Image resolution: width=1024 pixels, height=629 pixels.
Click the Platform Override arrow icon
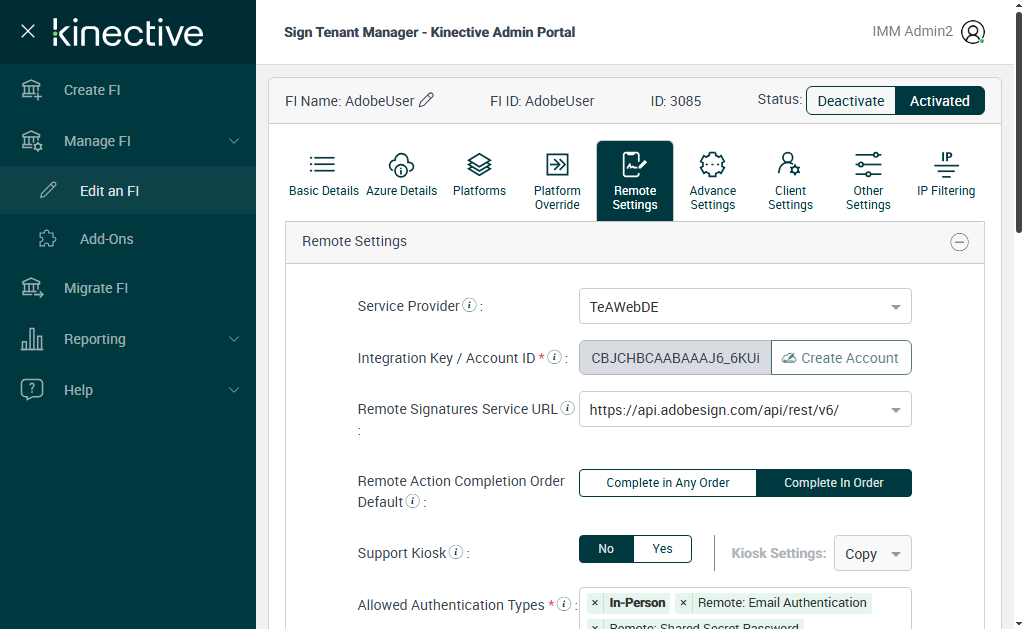tap(557, 165)
